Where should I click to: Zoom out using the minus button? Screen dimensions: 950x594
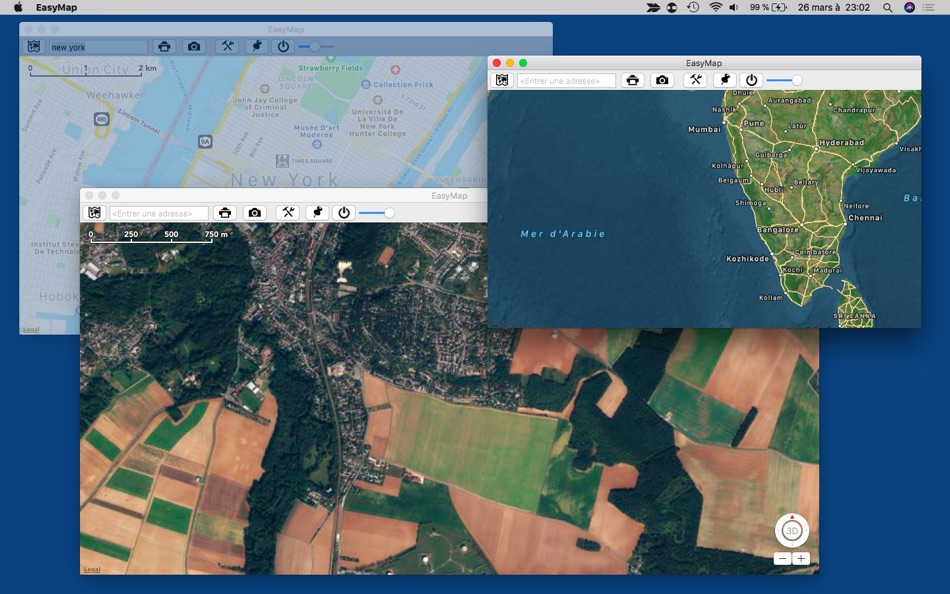783,559
